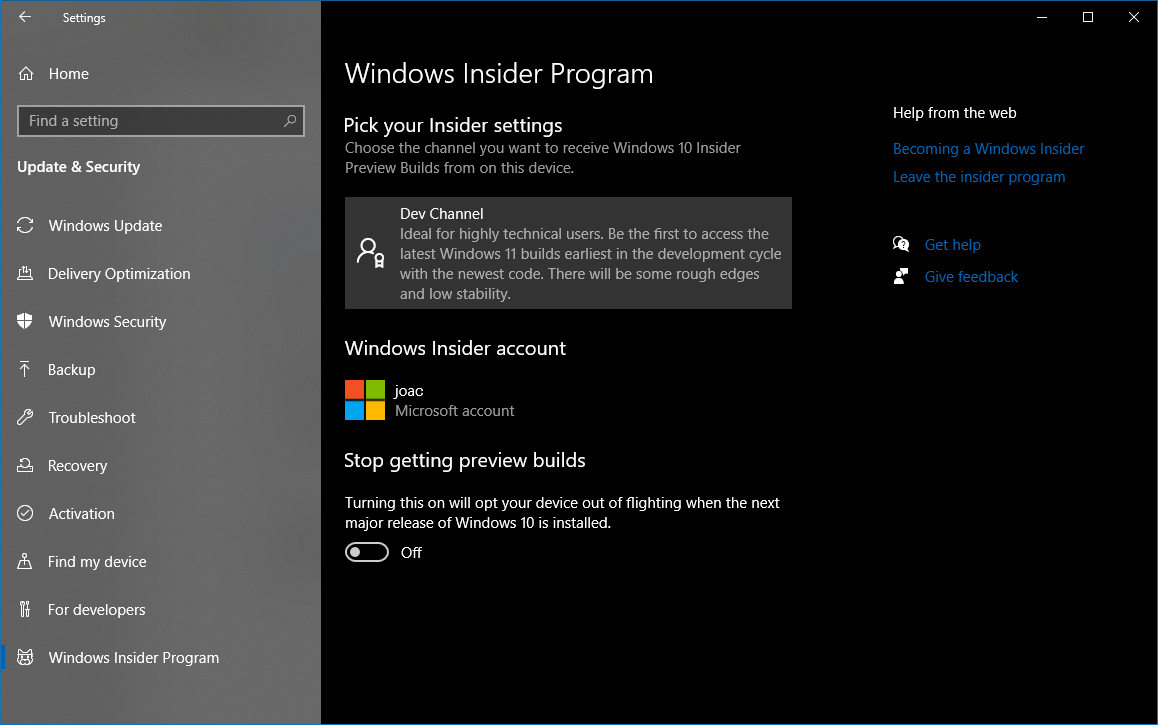Select the joac Microsoft account entry
Image resolution: width=1158 pixels, height=725 pixels.
click(x=430, y=400)
